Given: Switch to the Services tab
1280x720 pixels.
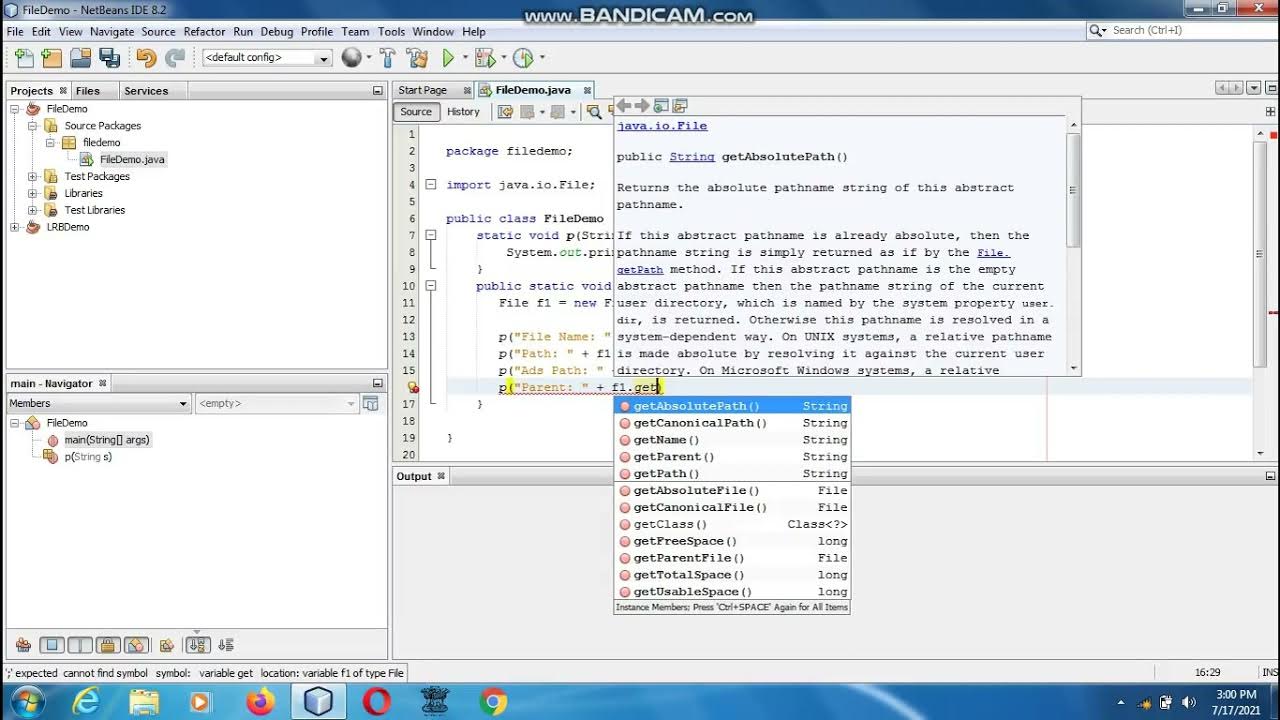Looking at the screenshot, I should (x=146, y=91).
